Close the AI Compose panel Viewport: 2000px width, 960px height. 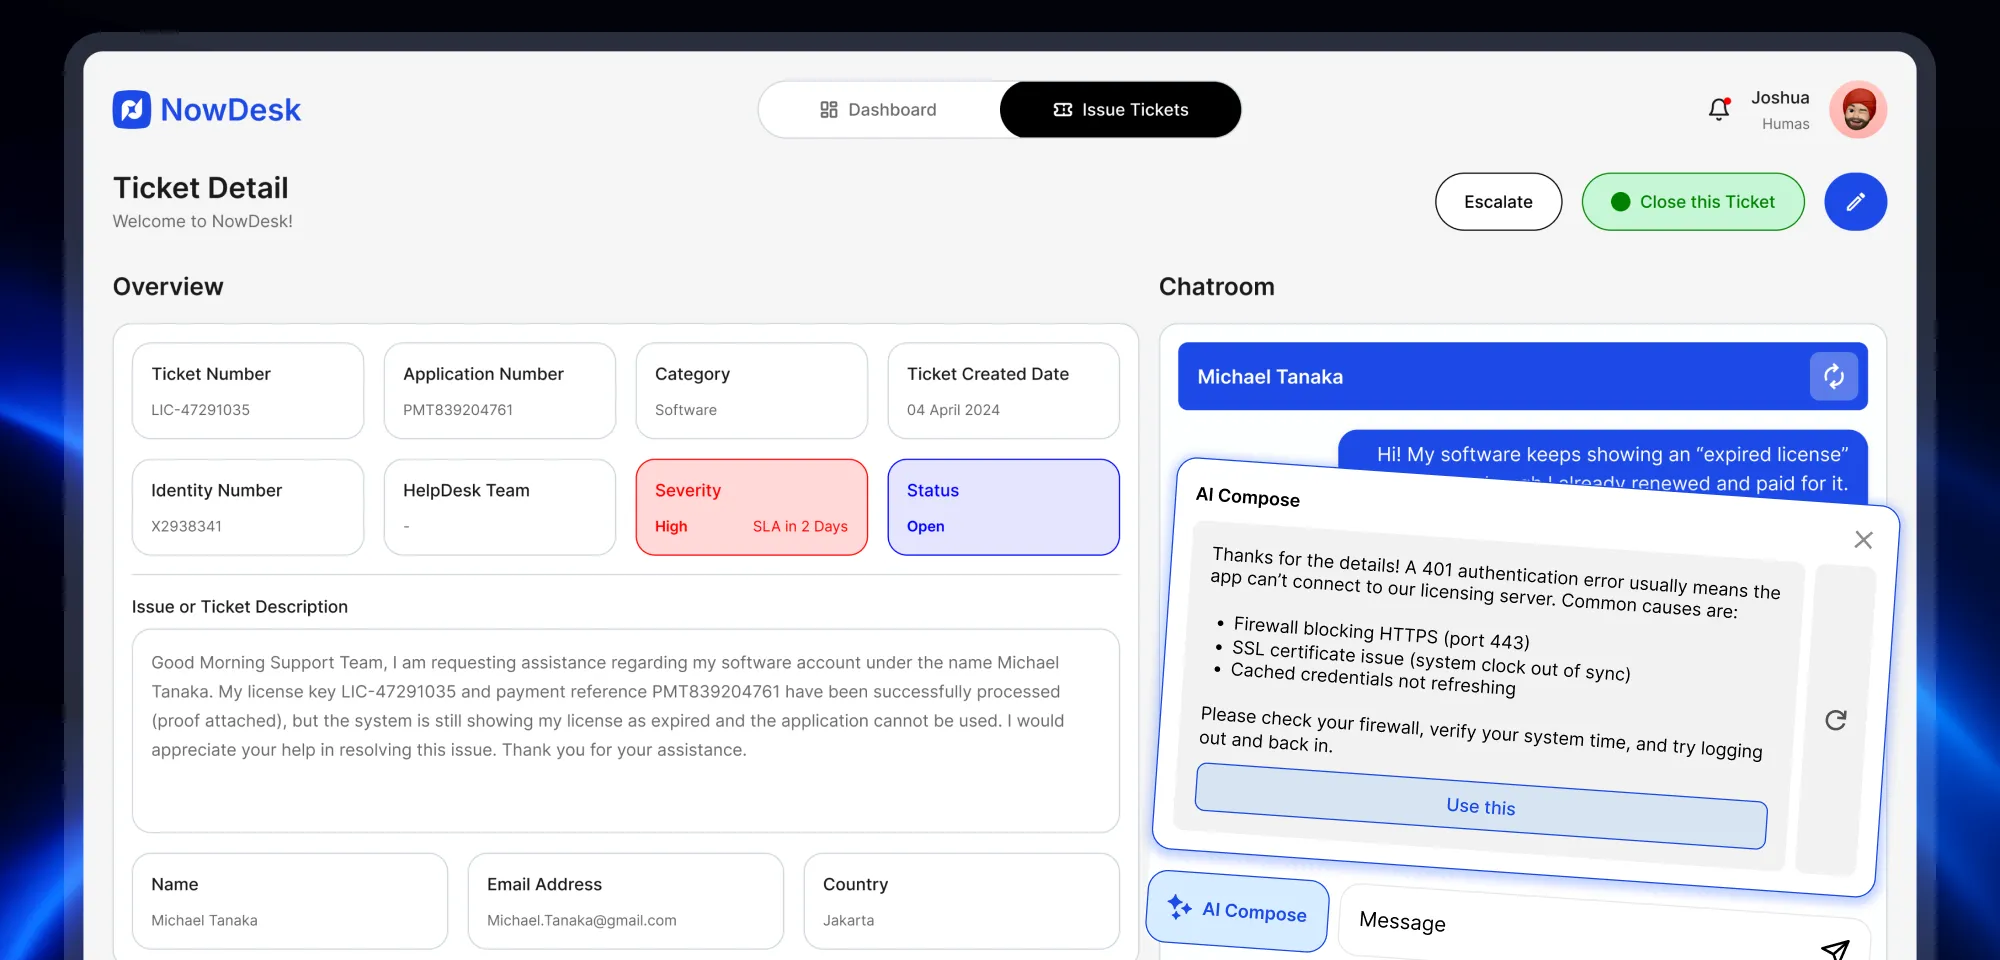[x=1863, y=540]
